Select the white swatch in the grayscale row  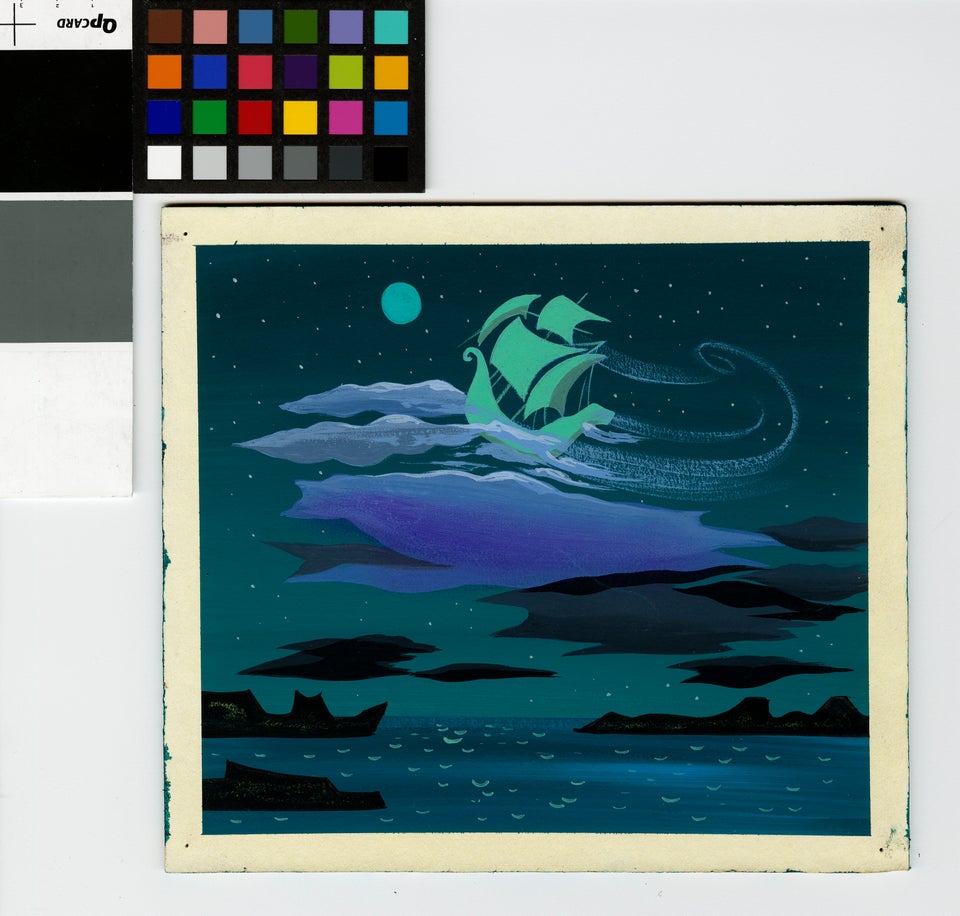(165, 162)
